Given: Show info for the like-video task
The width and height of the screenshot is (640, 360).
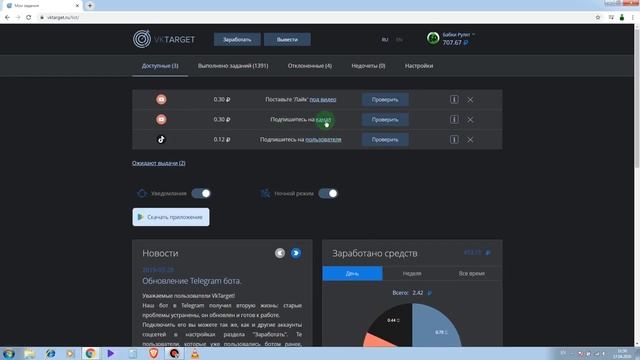Looking at the screenshot, I should click(x=454, y=99).
